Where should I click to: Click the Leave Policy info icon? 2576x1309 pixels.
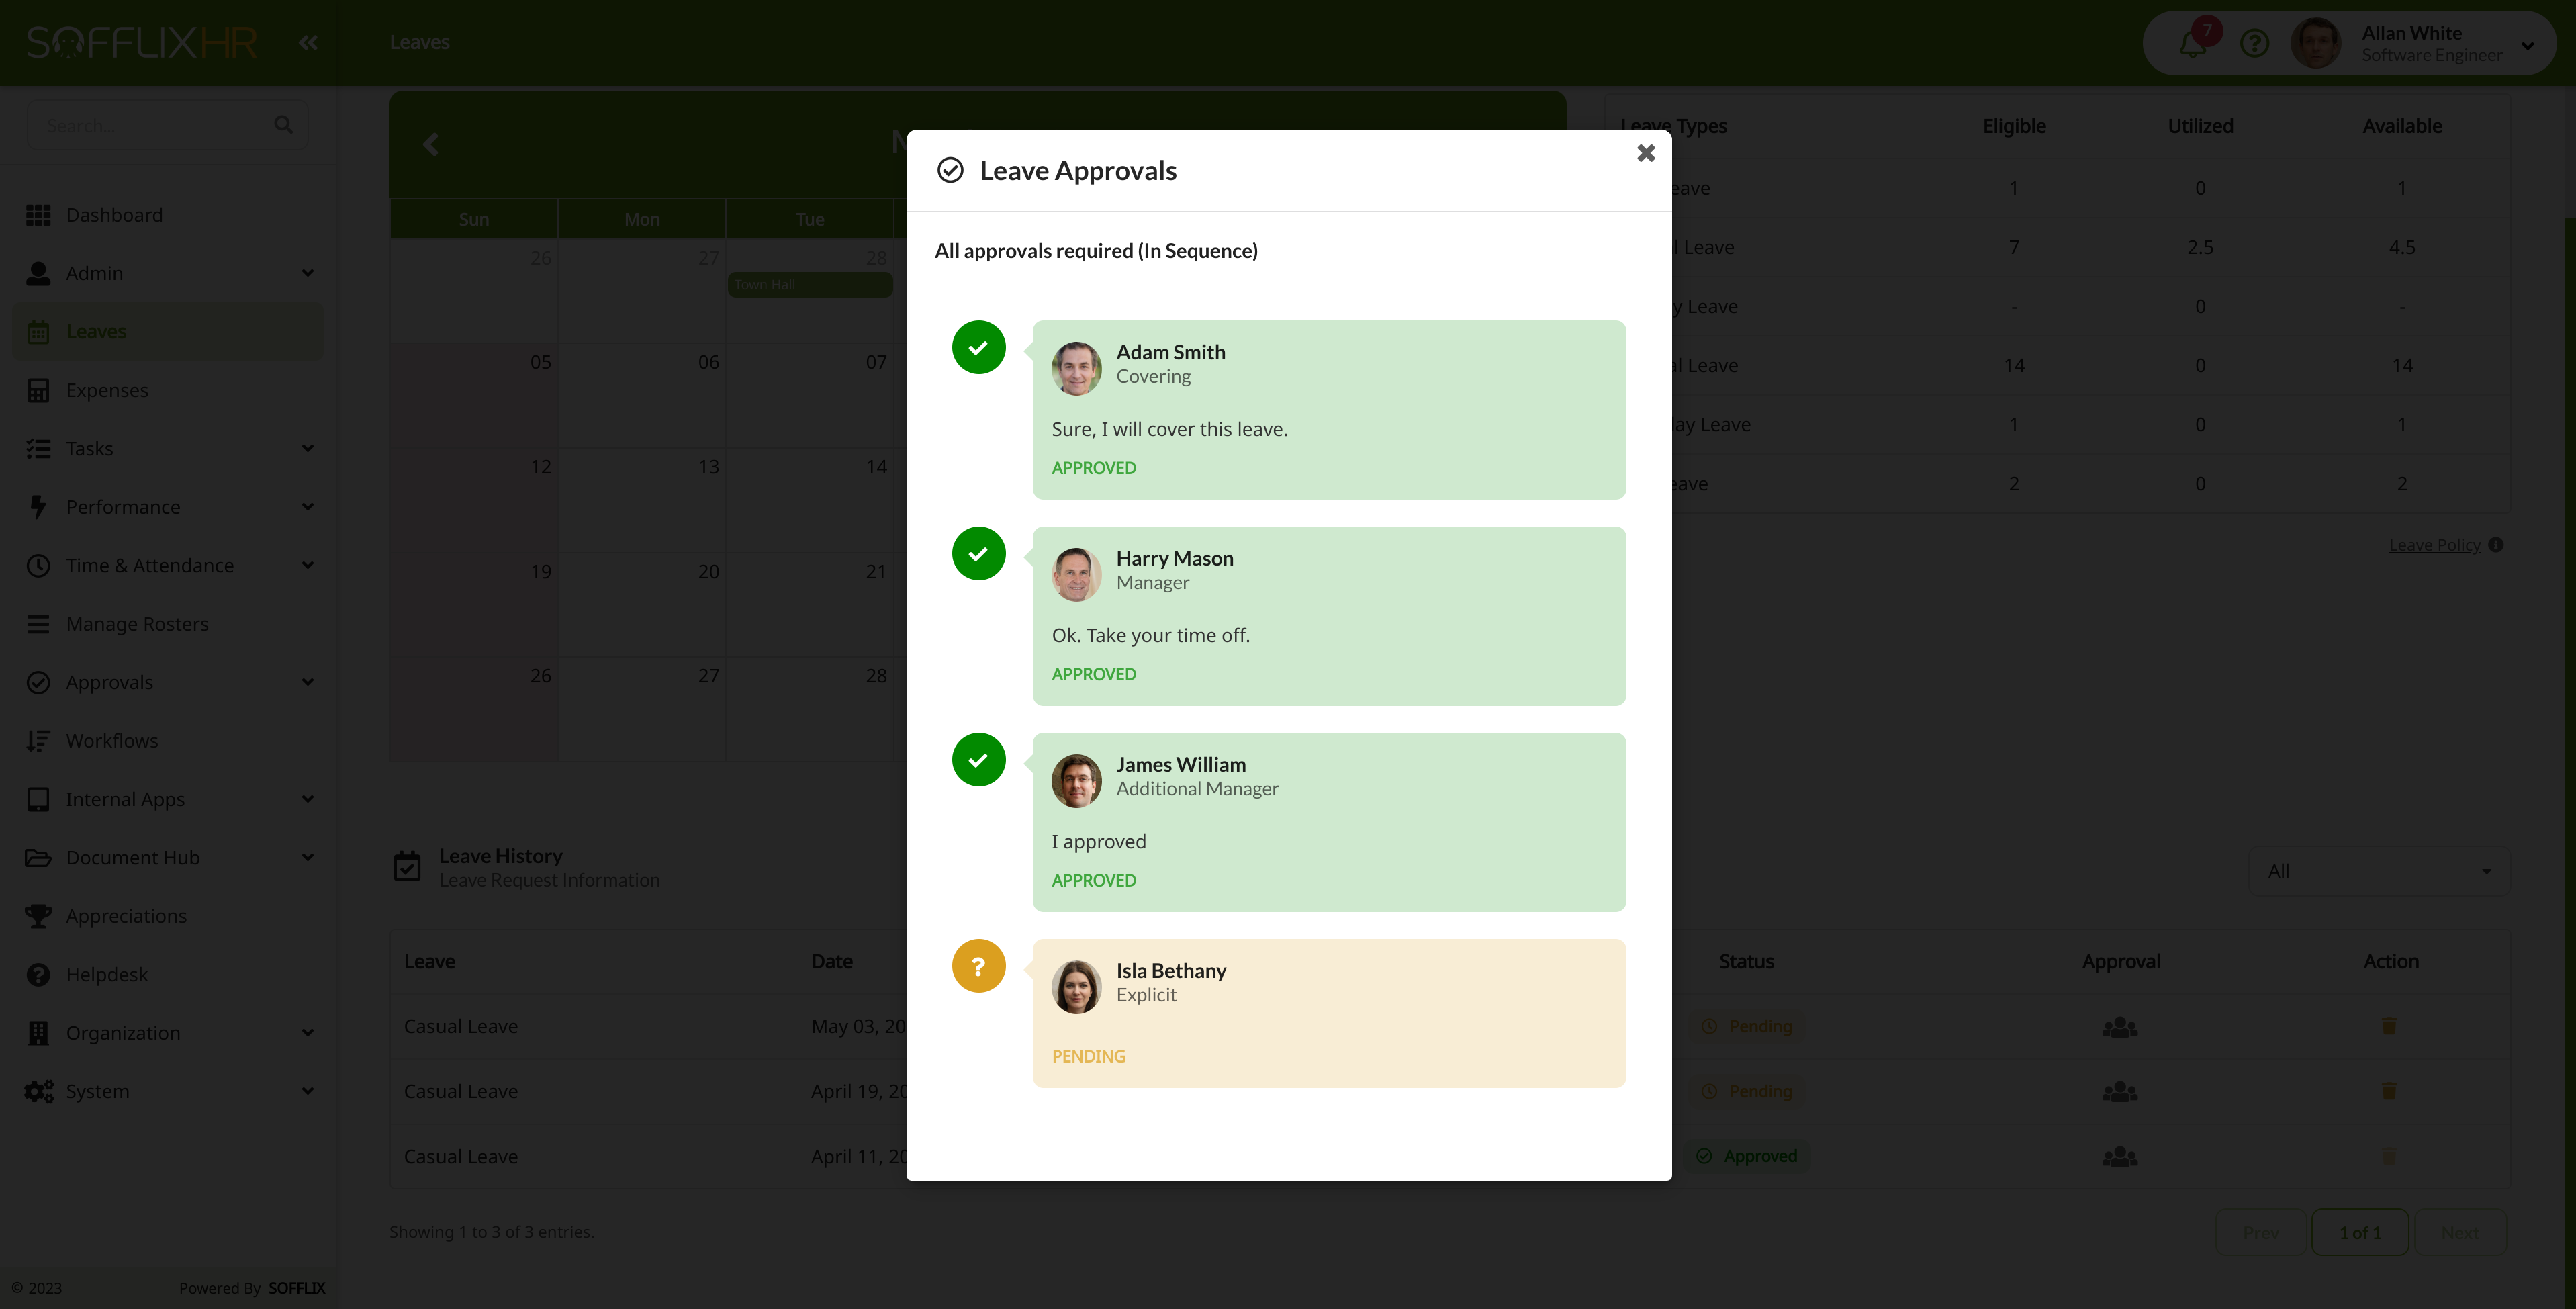(2496, 545)
